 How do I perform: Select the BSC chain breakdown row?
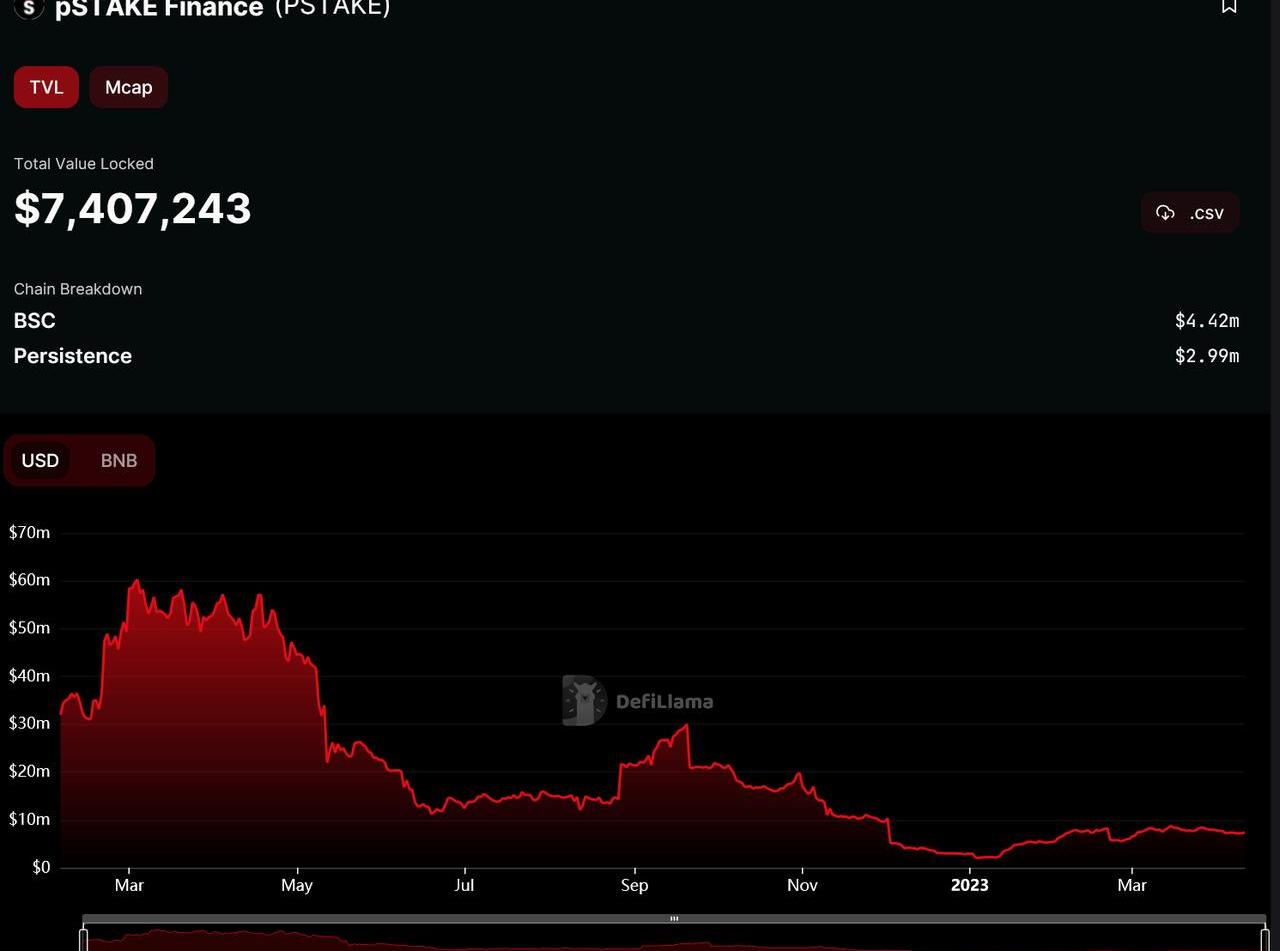(35, 320)
